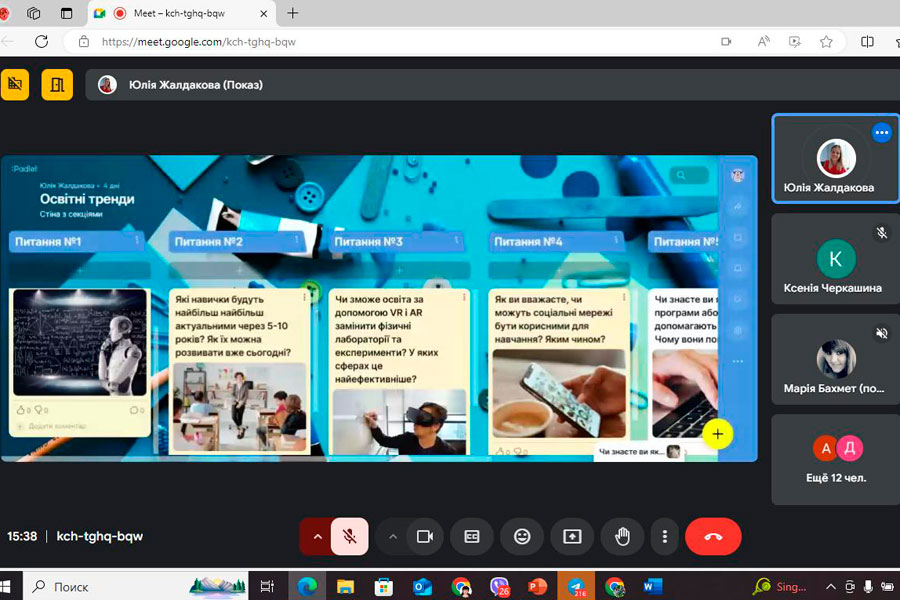
Task: Click the present screen button
Action: (x=572, y=536)
